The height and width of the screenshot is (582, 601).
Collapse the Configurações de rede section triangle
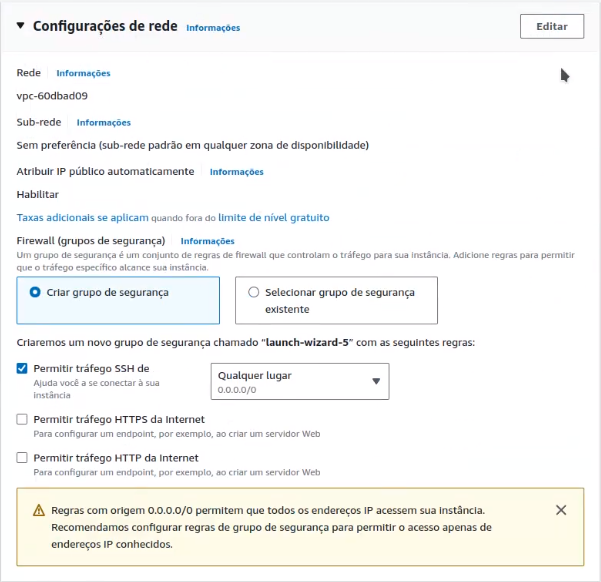[20, 26]
